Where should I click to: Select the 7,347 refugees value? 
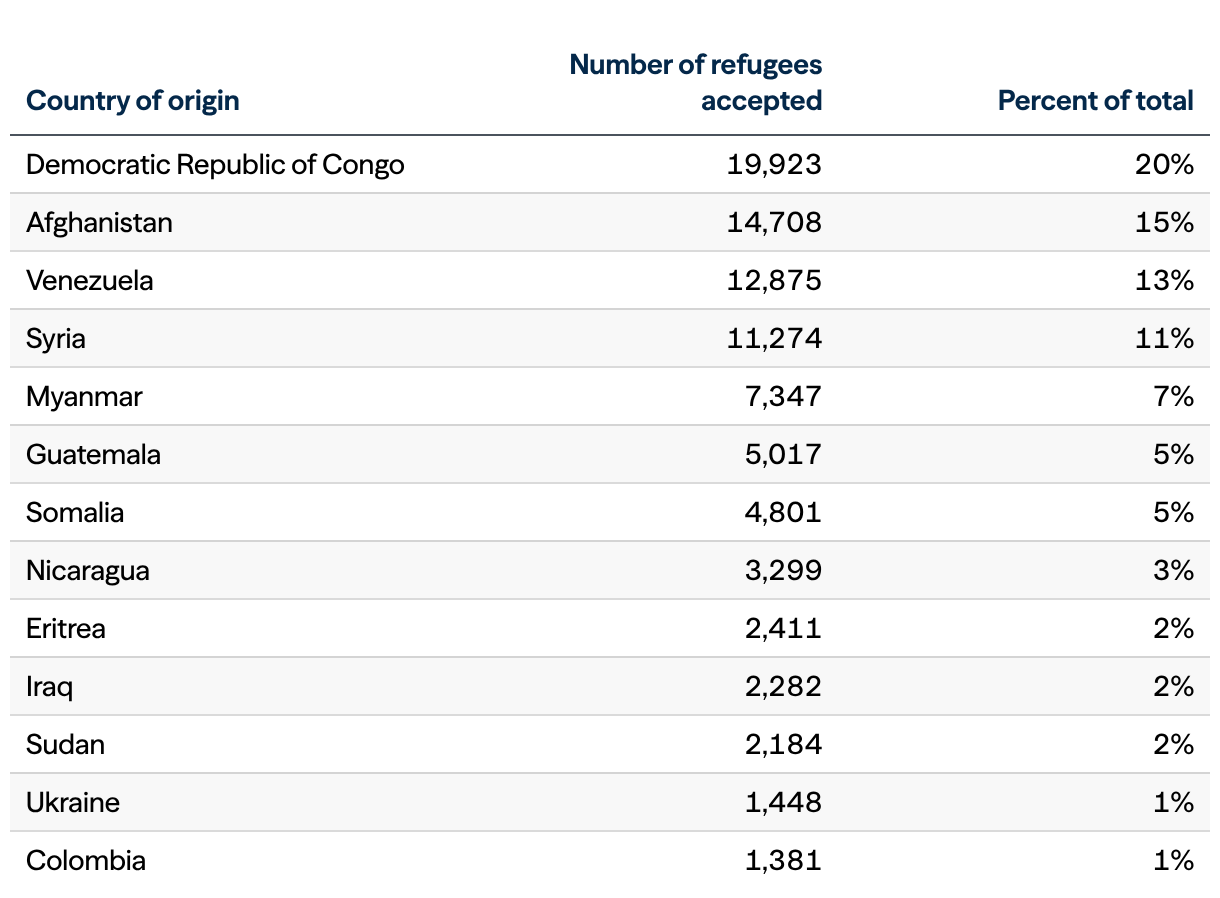coord(783,396)
